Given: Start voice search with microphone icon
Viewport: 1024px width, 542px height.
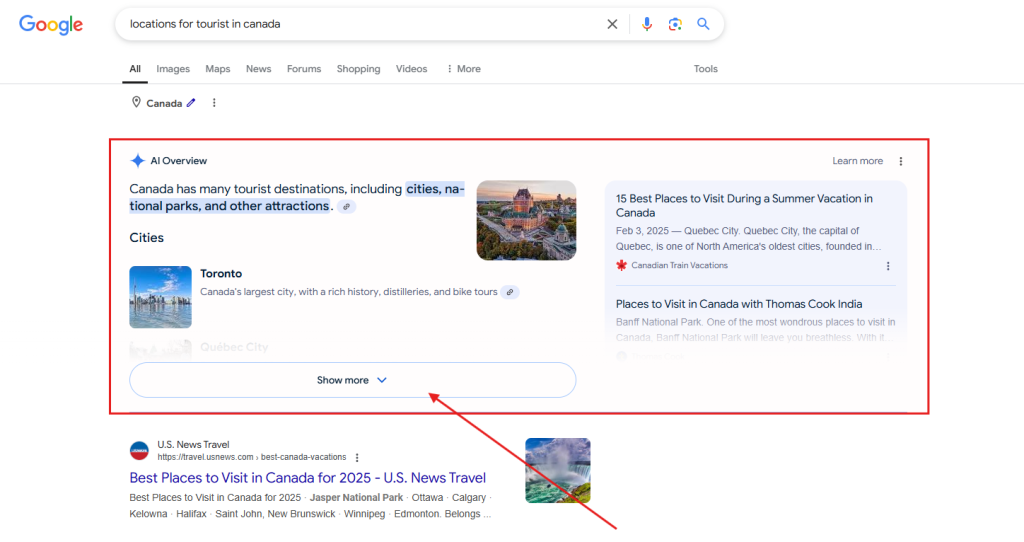Looking at the screenshot, I should pyautogui.click(x=647, y=24).
